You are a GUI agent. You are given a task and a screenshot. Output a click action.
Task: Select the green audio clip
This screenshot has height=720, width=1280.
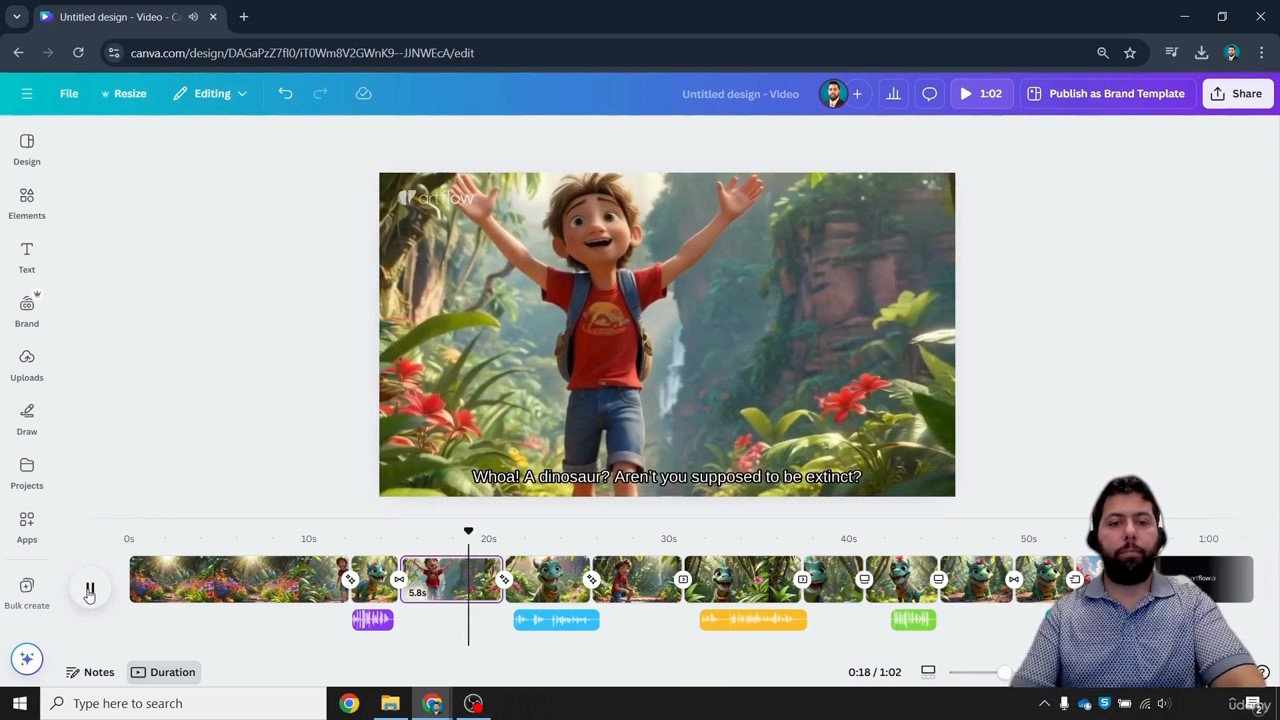point(913,620)
